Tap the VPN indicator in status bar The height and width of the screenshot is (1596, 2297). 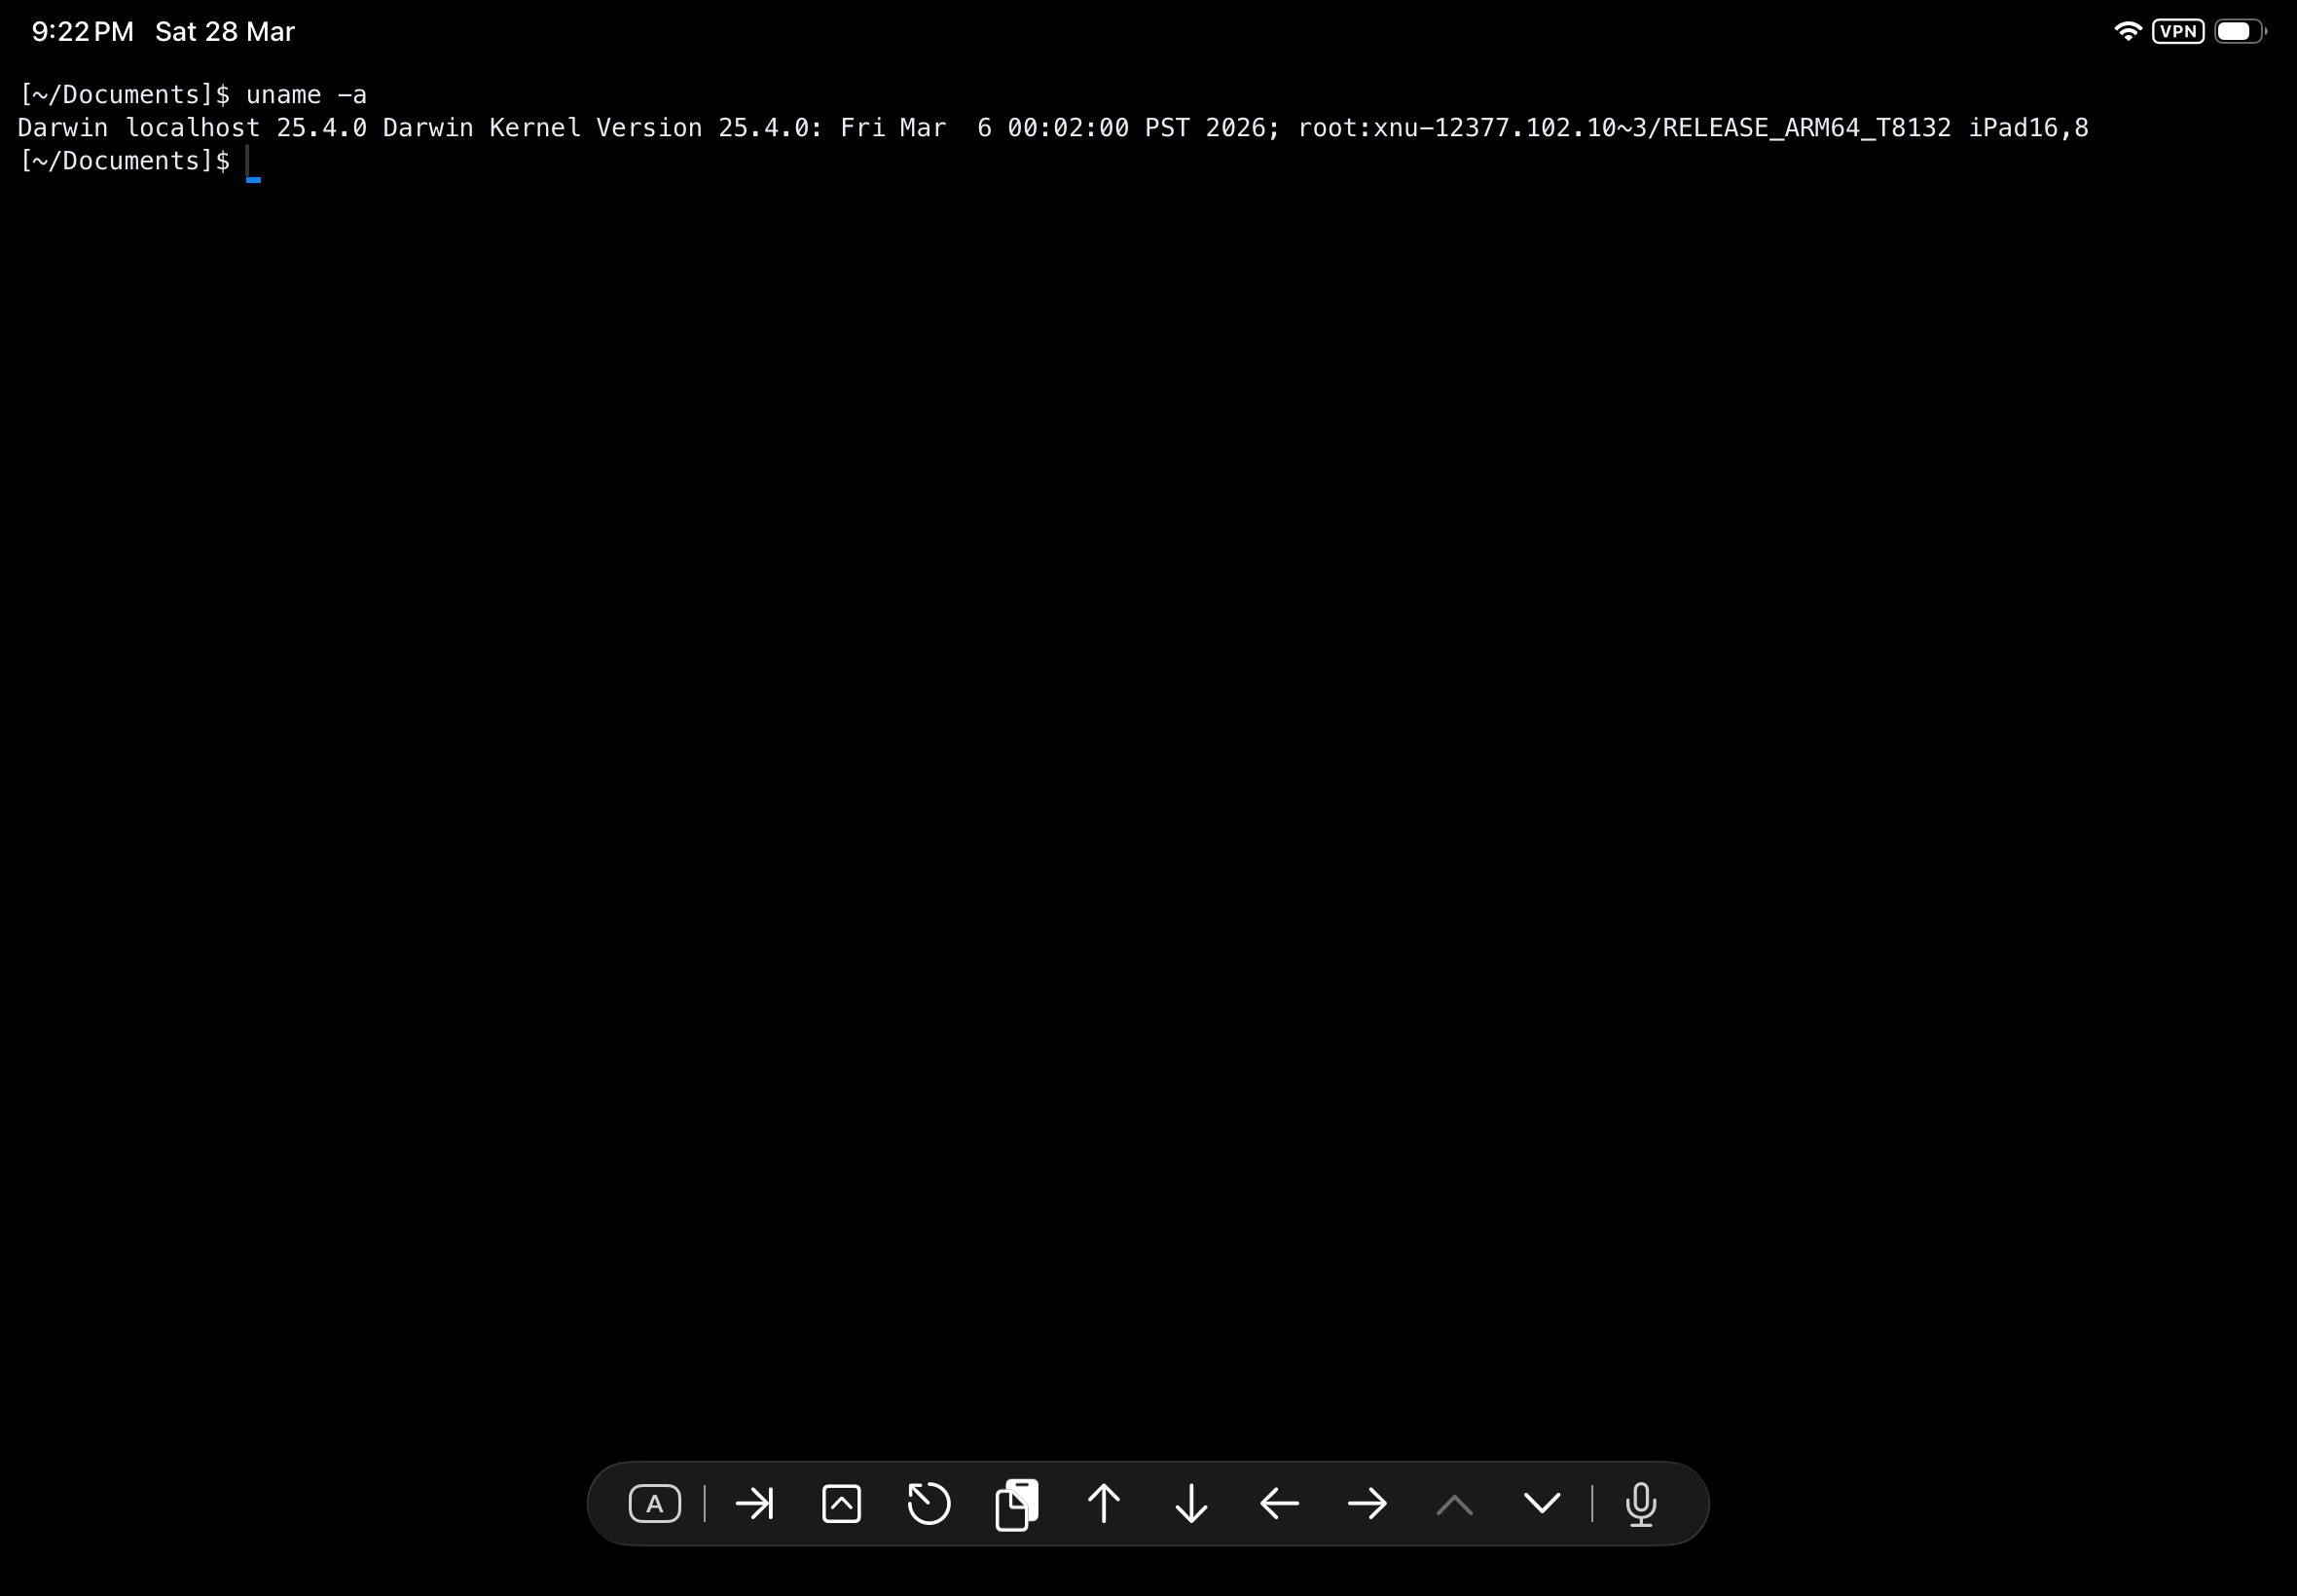coord(2178,32)
